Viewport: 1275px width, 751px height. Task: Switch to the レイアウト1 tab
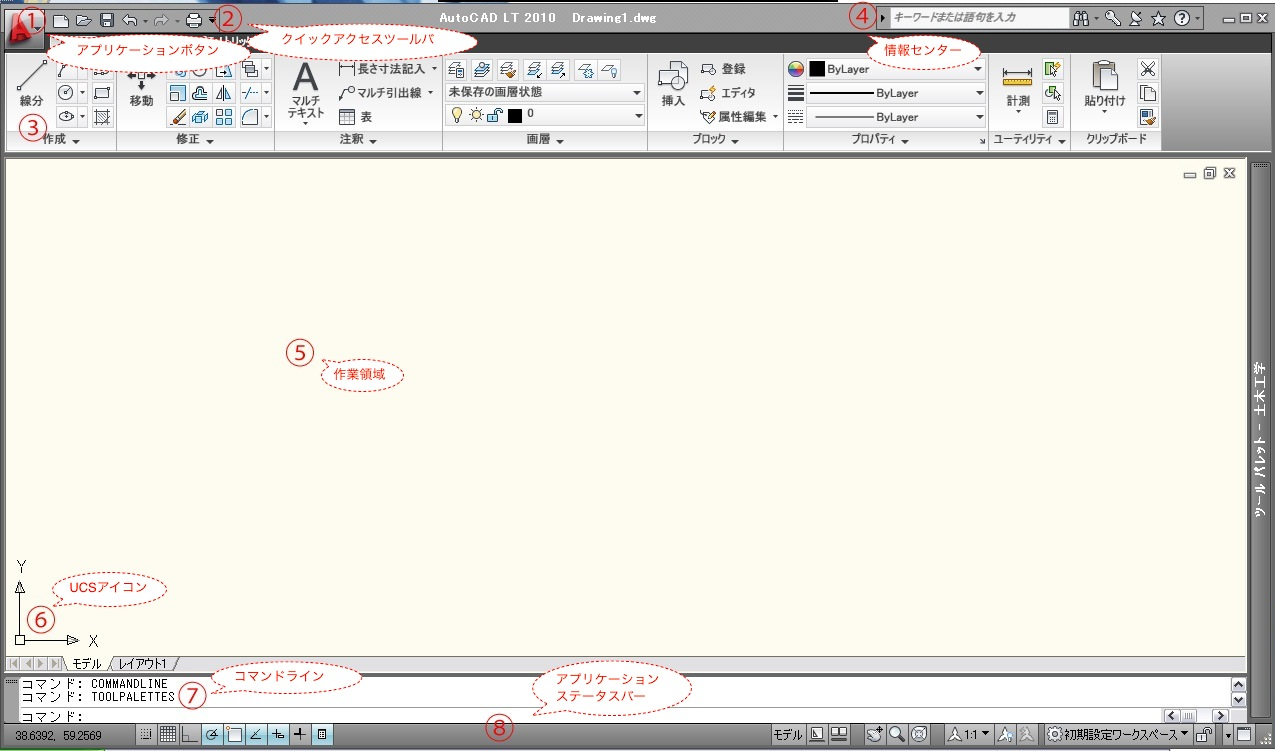point(145,663)
